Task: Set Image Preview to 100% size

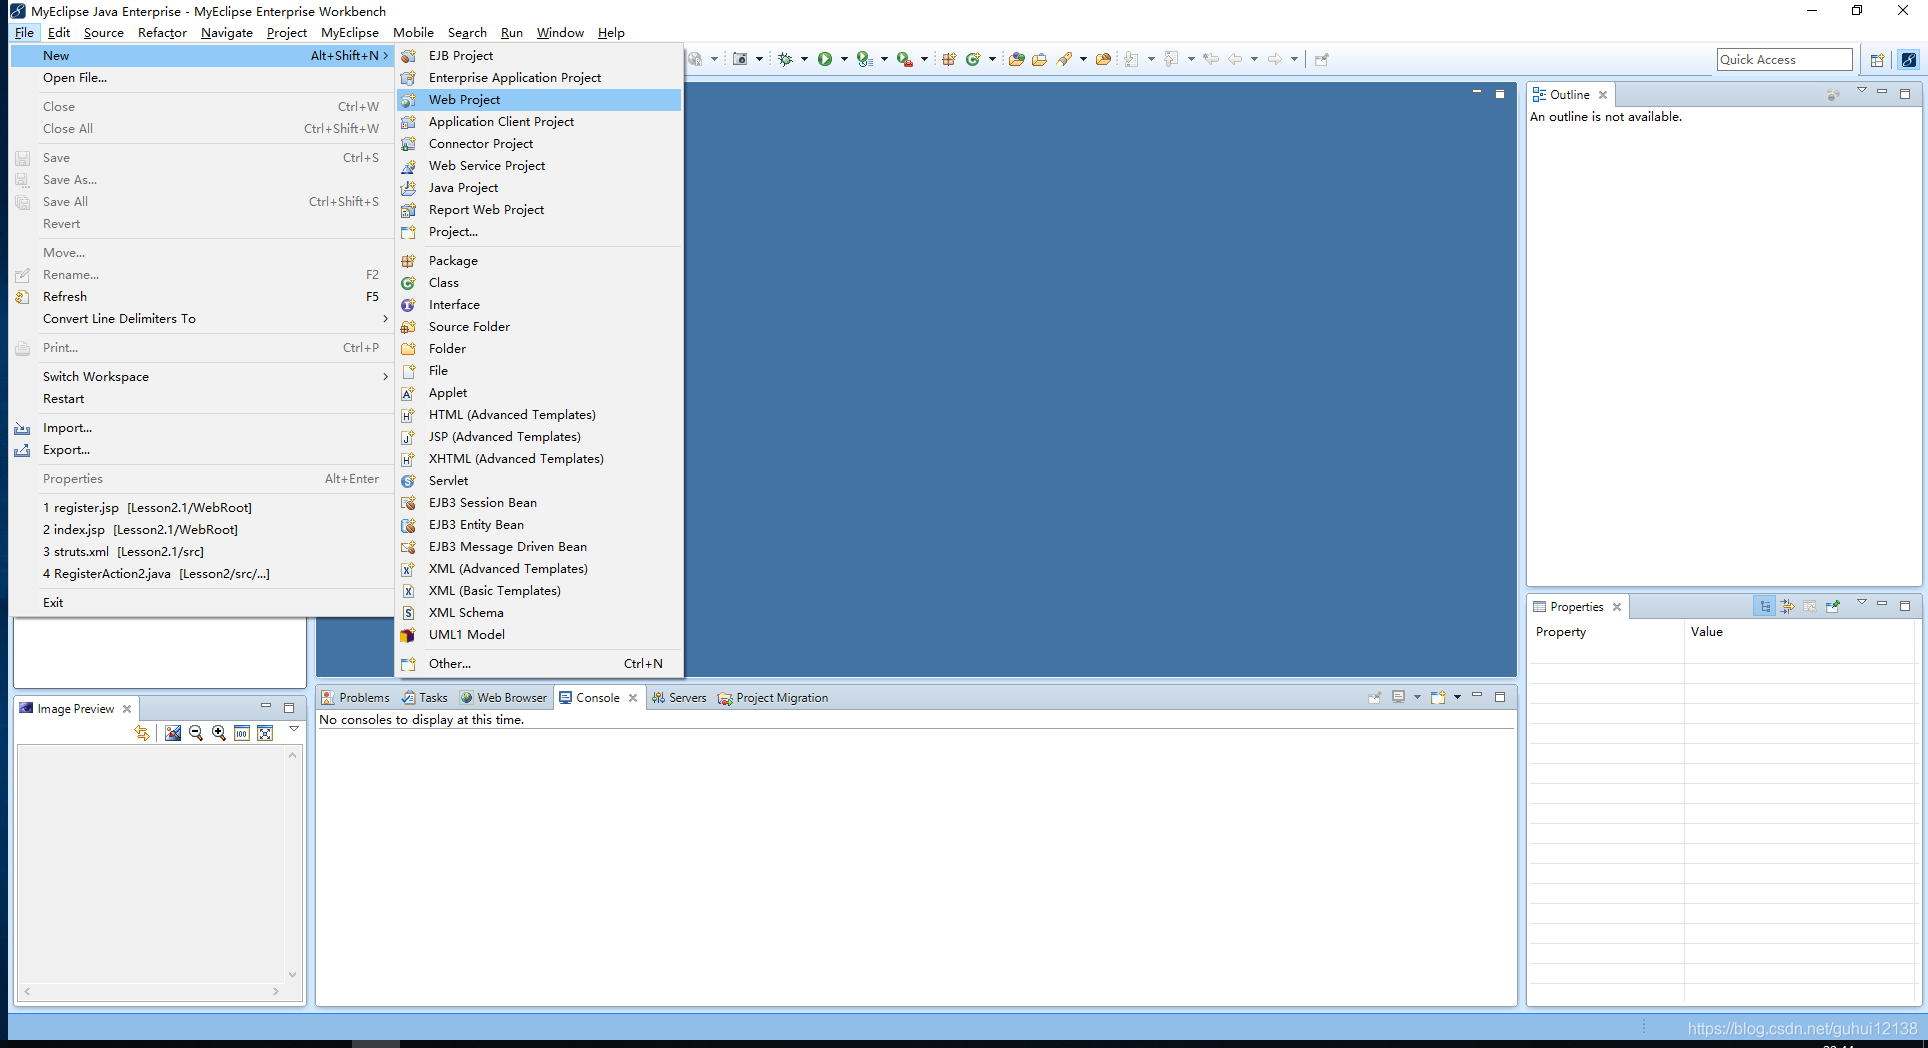Action: pyautogui.click(x=242, y=733)
